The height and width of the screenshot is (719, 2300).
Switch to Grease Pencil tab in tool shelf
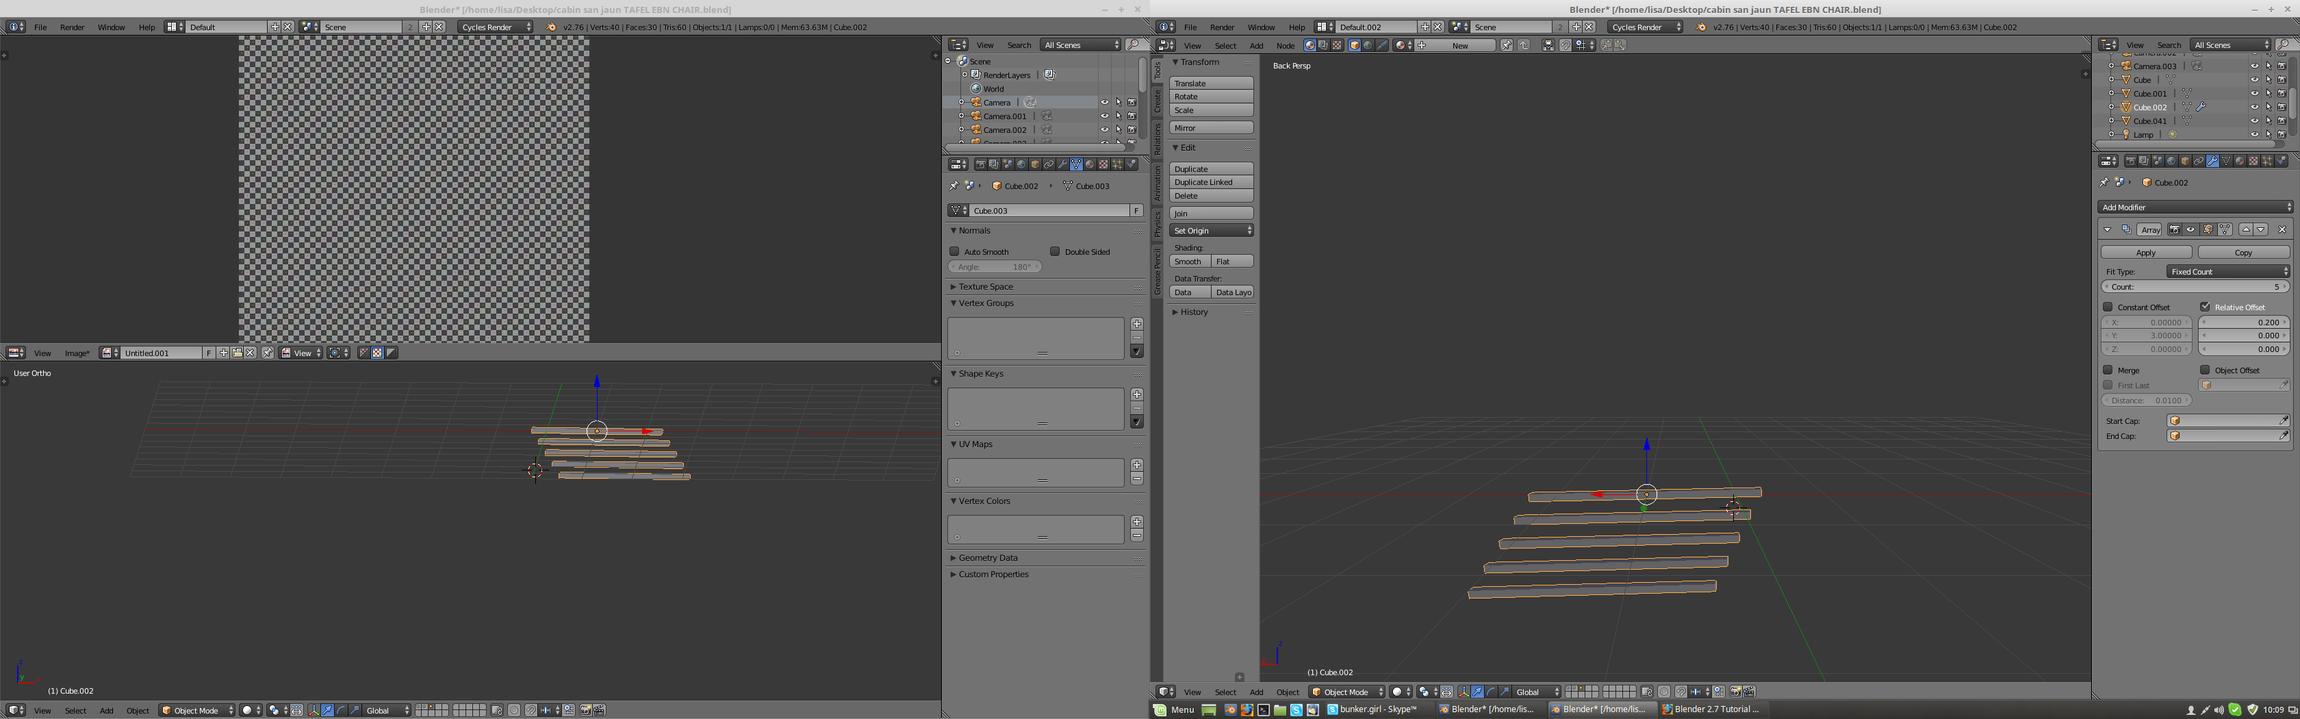tap(1157, 271)
